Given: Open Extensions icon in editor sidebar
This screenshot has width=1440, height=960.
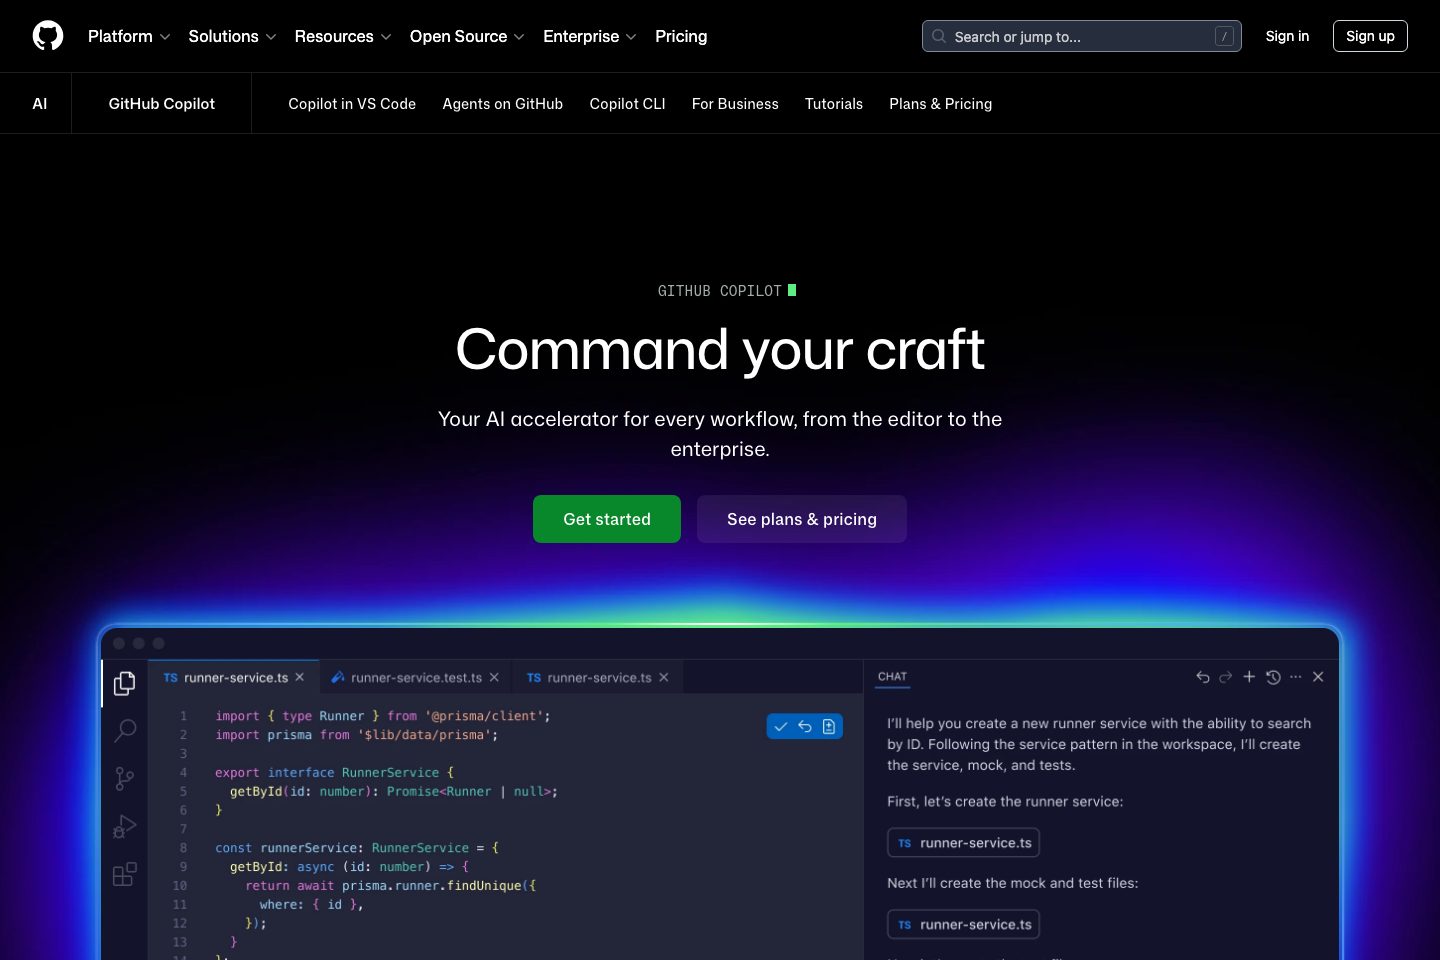Looking at the screenshot, I should (125, 874).
